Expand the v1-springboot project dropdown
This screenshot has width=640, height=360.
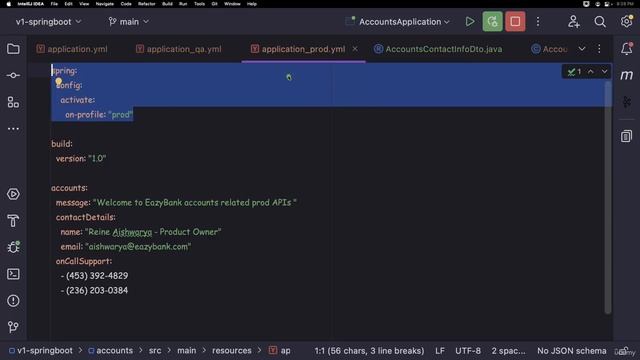(49, 22)
